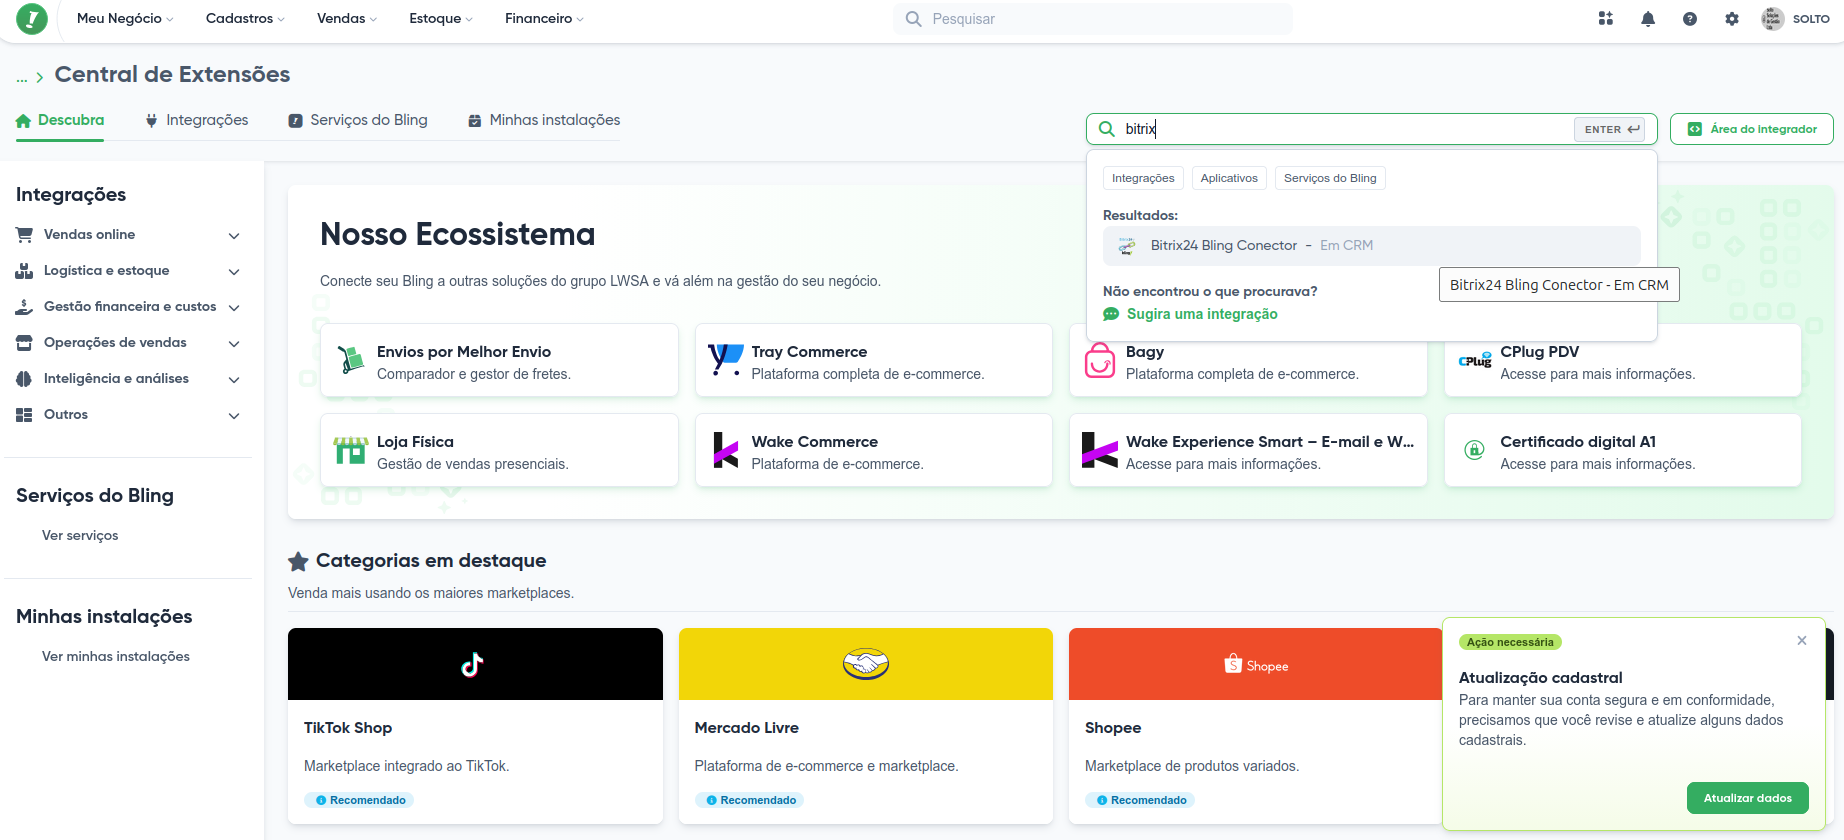Screen dimensions: 1844x840
Task: Click the help question mark icon
Action: (x=1690, y=19)
